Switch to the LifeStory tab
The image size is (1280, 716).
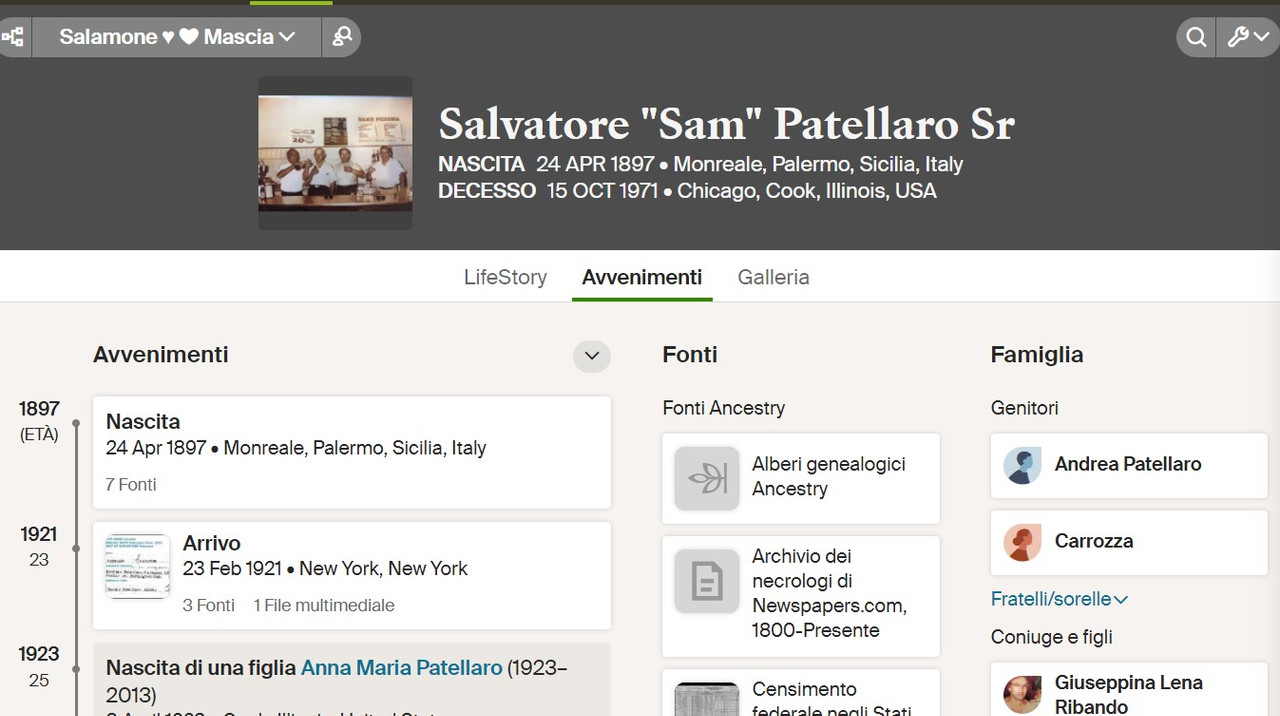[505, 277]
